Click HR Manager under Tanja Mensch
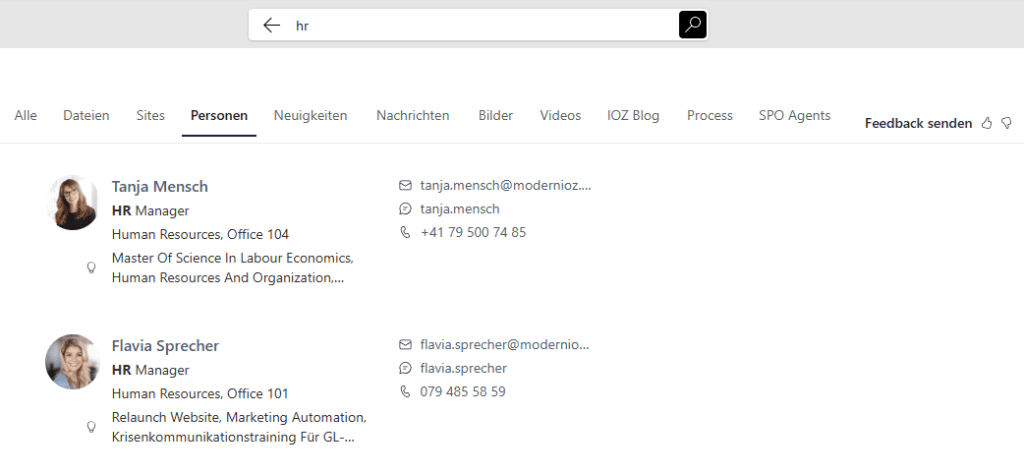This screenshot has height=475, width=1024. click(x=150, y=210)
